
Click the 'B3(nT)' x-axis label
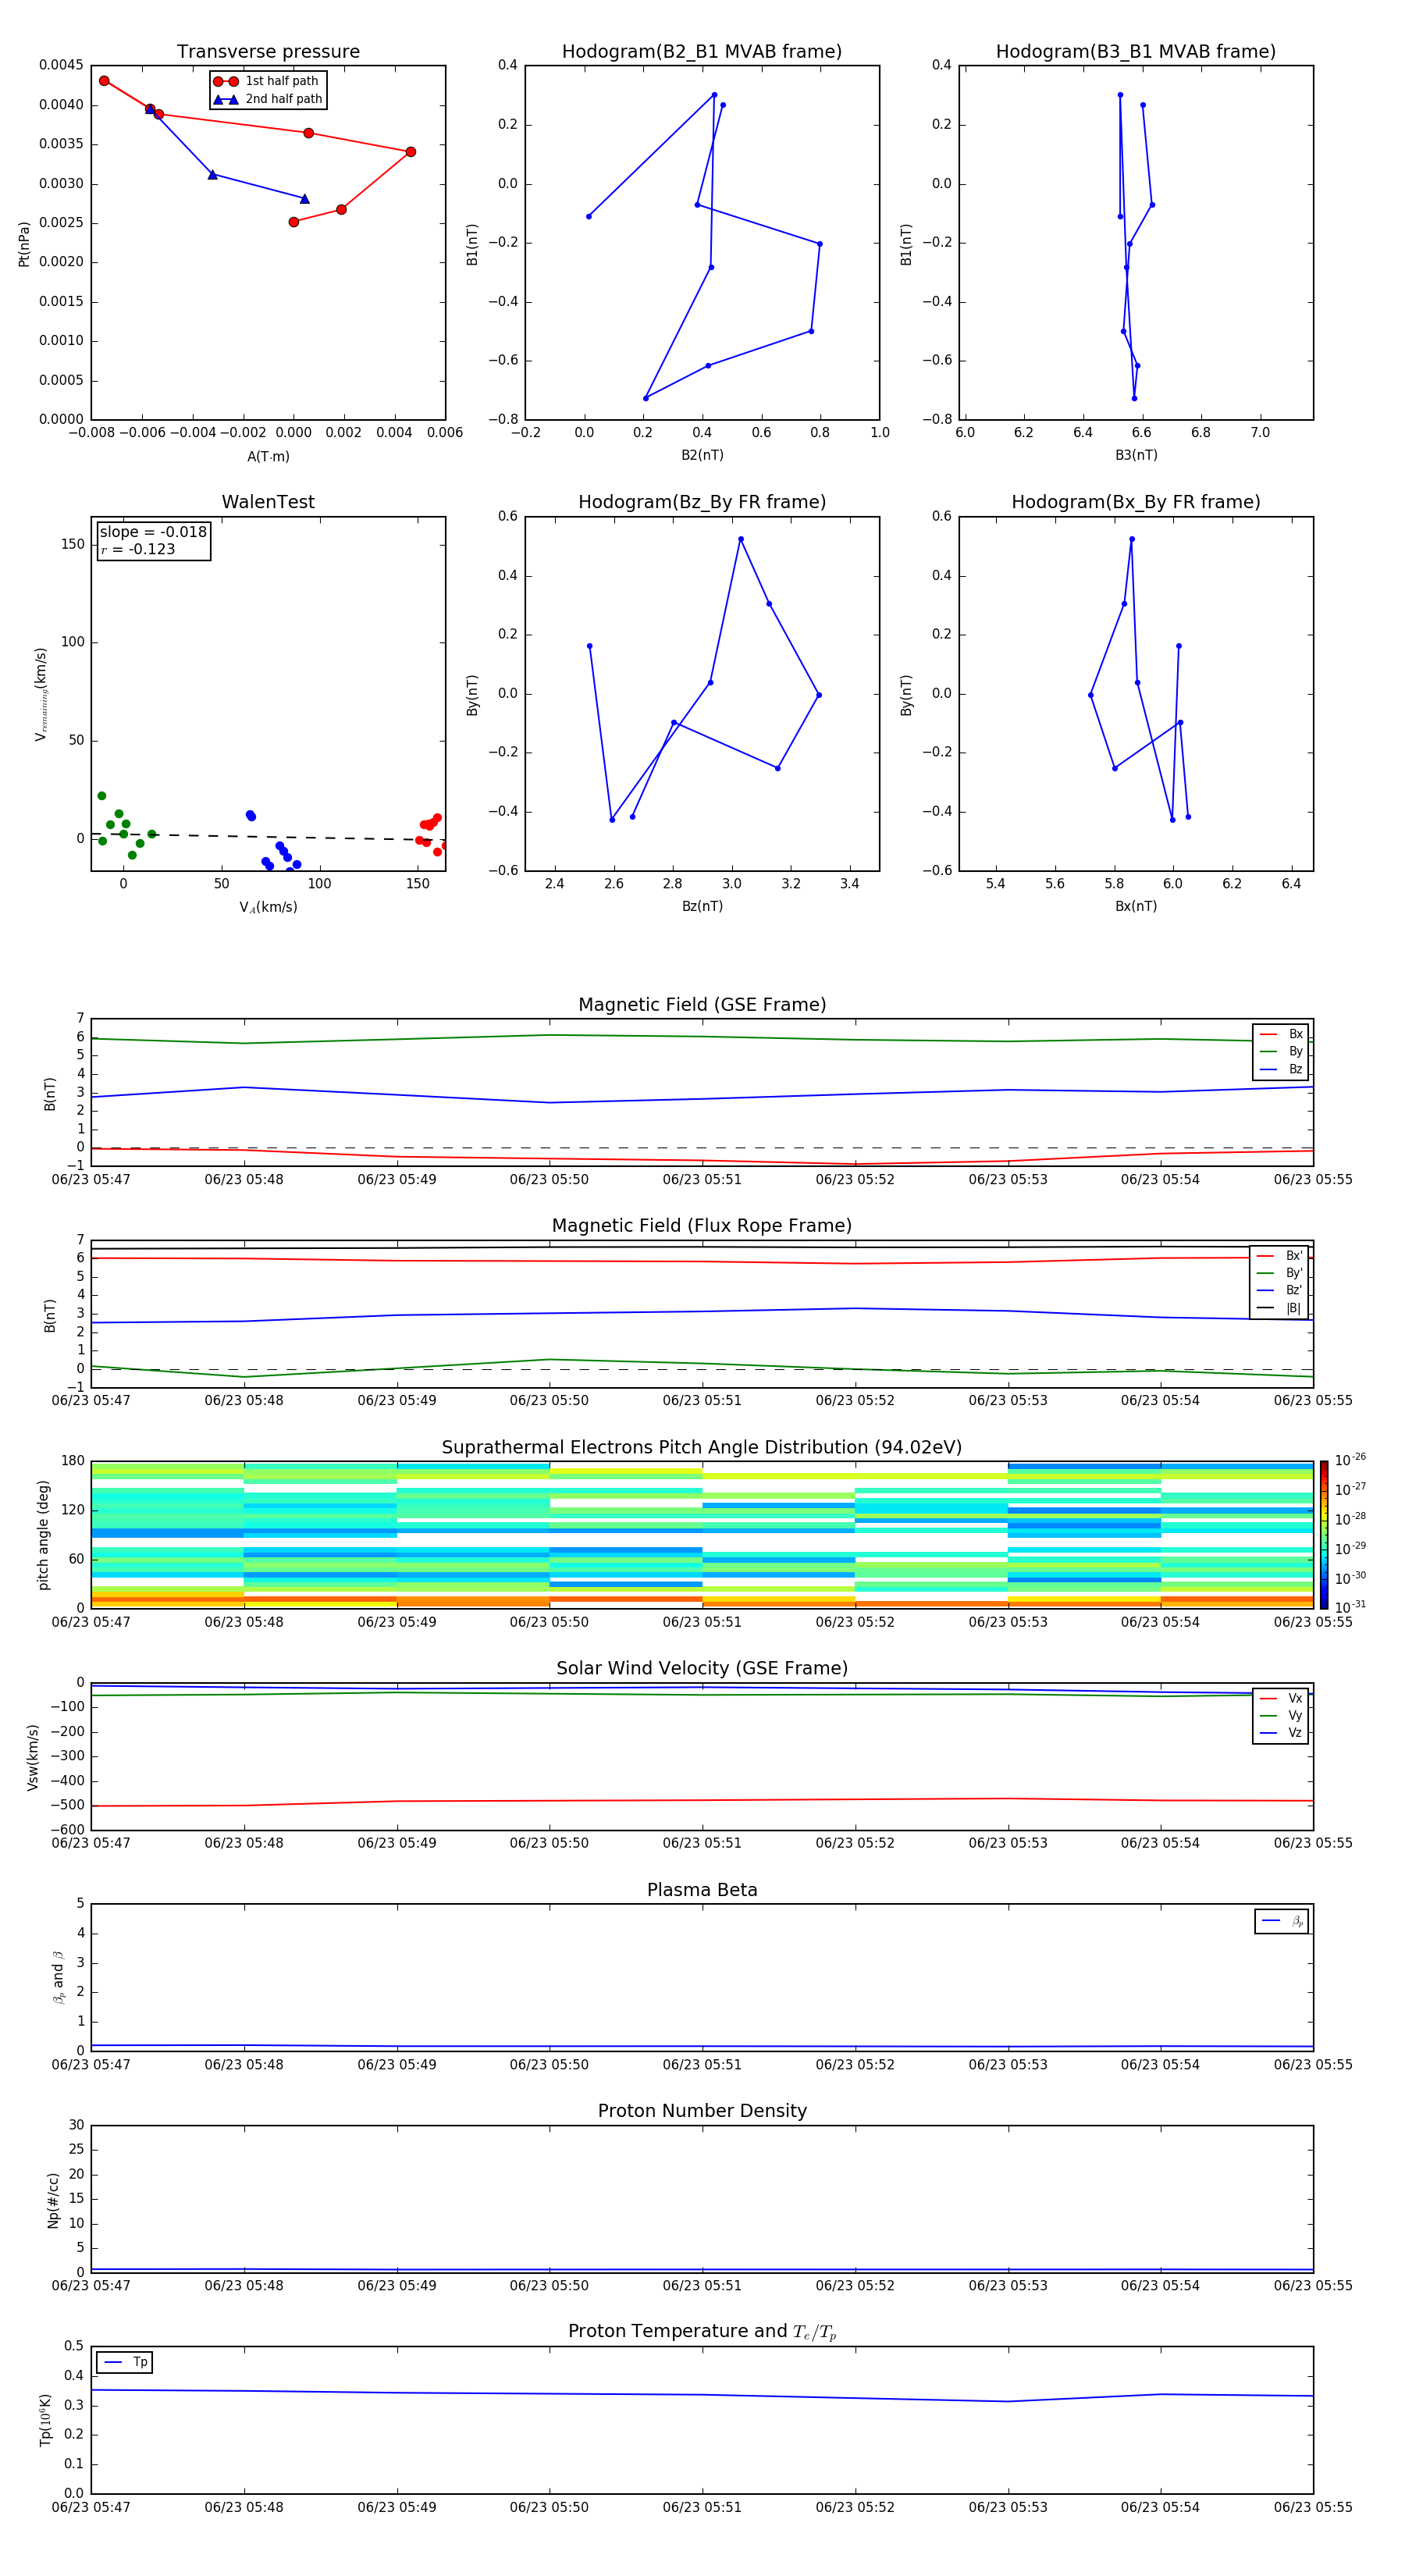point(1136,455)
